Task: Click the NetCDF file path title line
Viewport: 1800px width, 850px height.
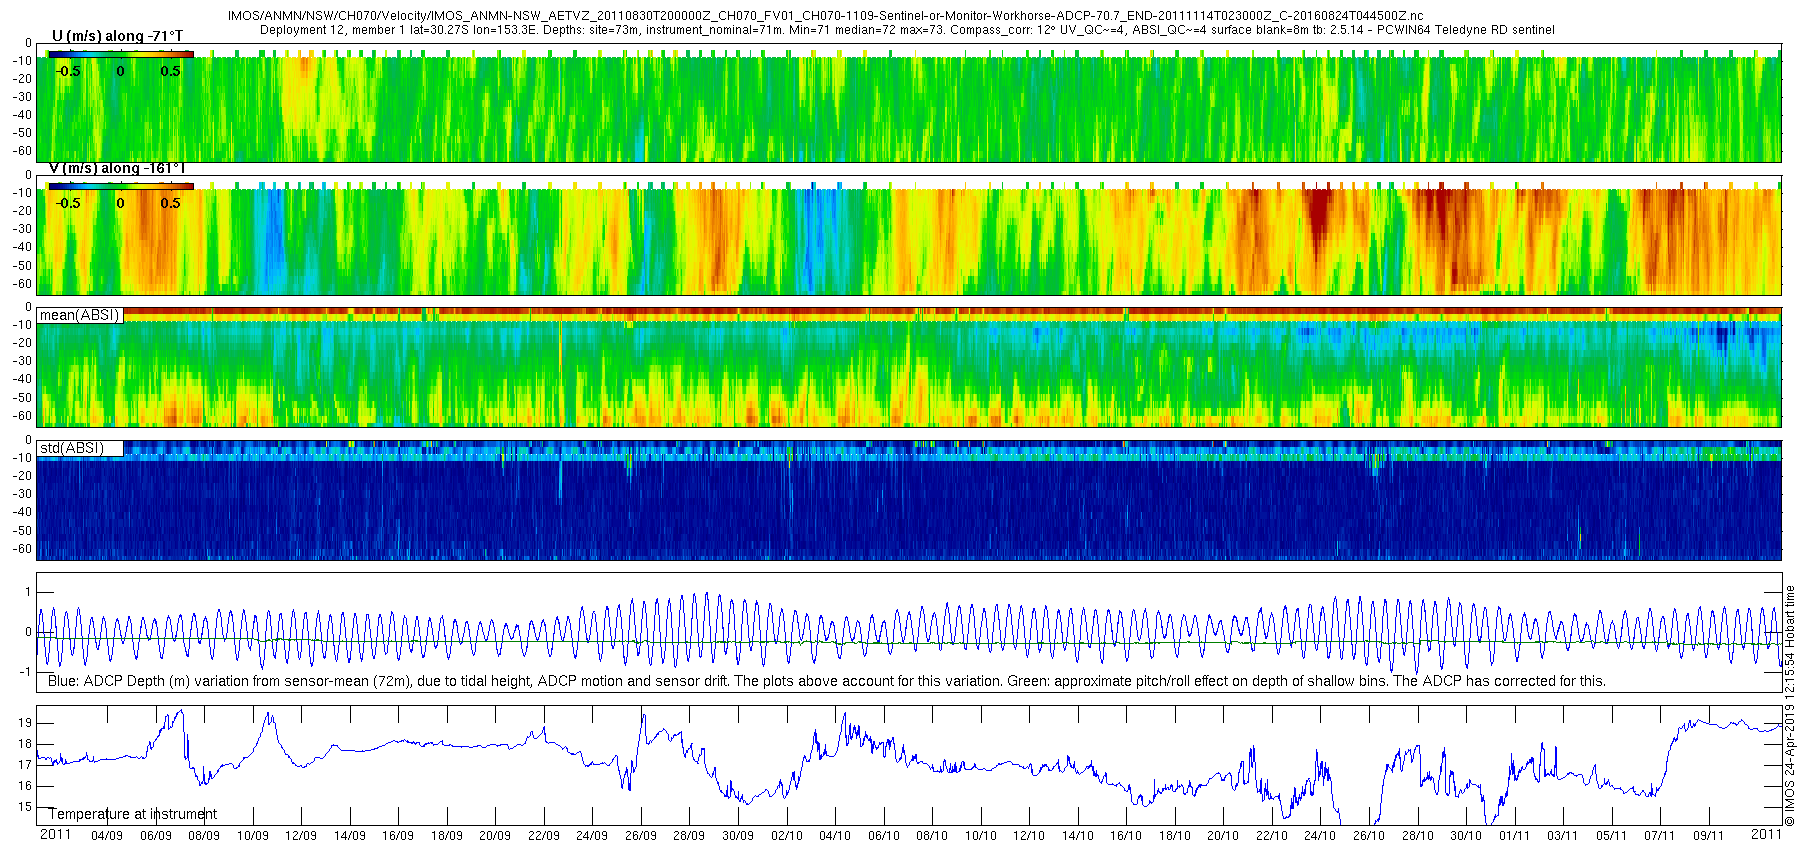Action: tap(826, 17)
